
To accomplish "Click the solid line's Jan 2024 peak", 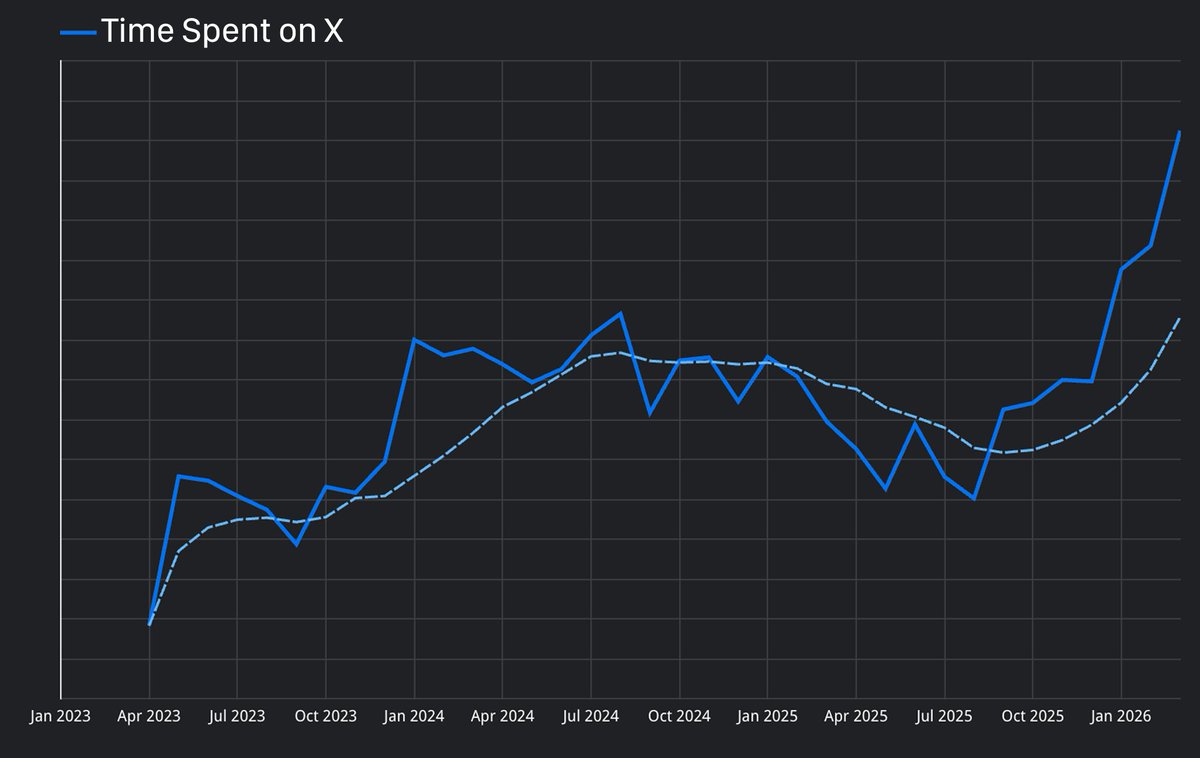I will tap(414, 340).
